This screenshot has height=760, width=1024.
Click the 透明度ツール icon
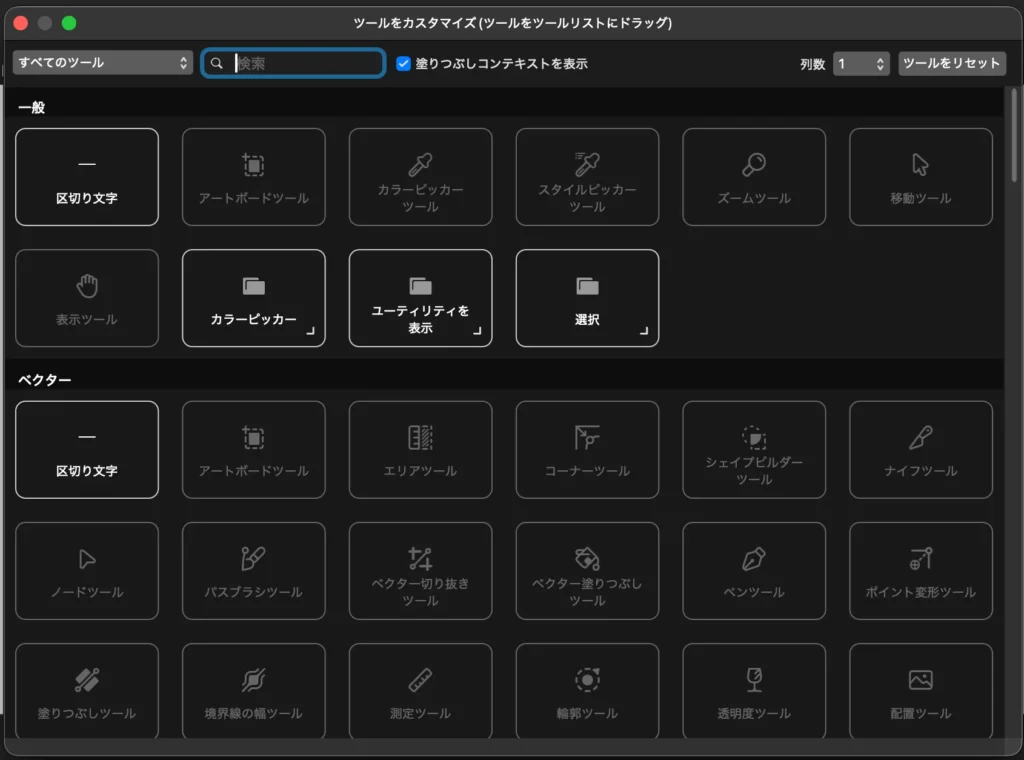[x=754, y=680]
